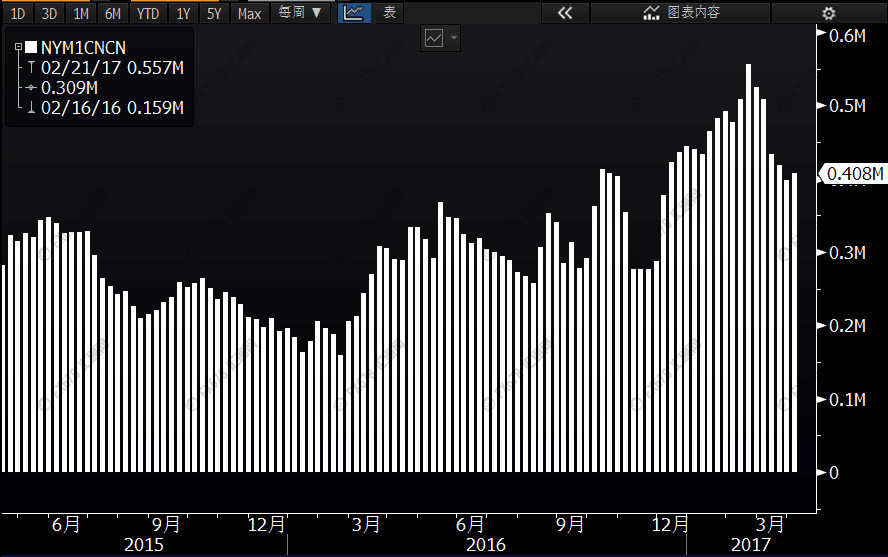Click the low value marker icon in legend
The image size is (888, 557).
(x=31, y=108)
